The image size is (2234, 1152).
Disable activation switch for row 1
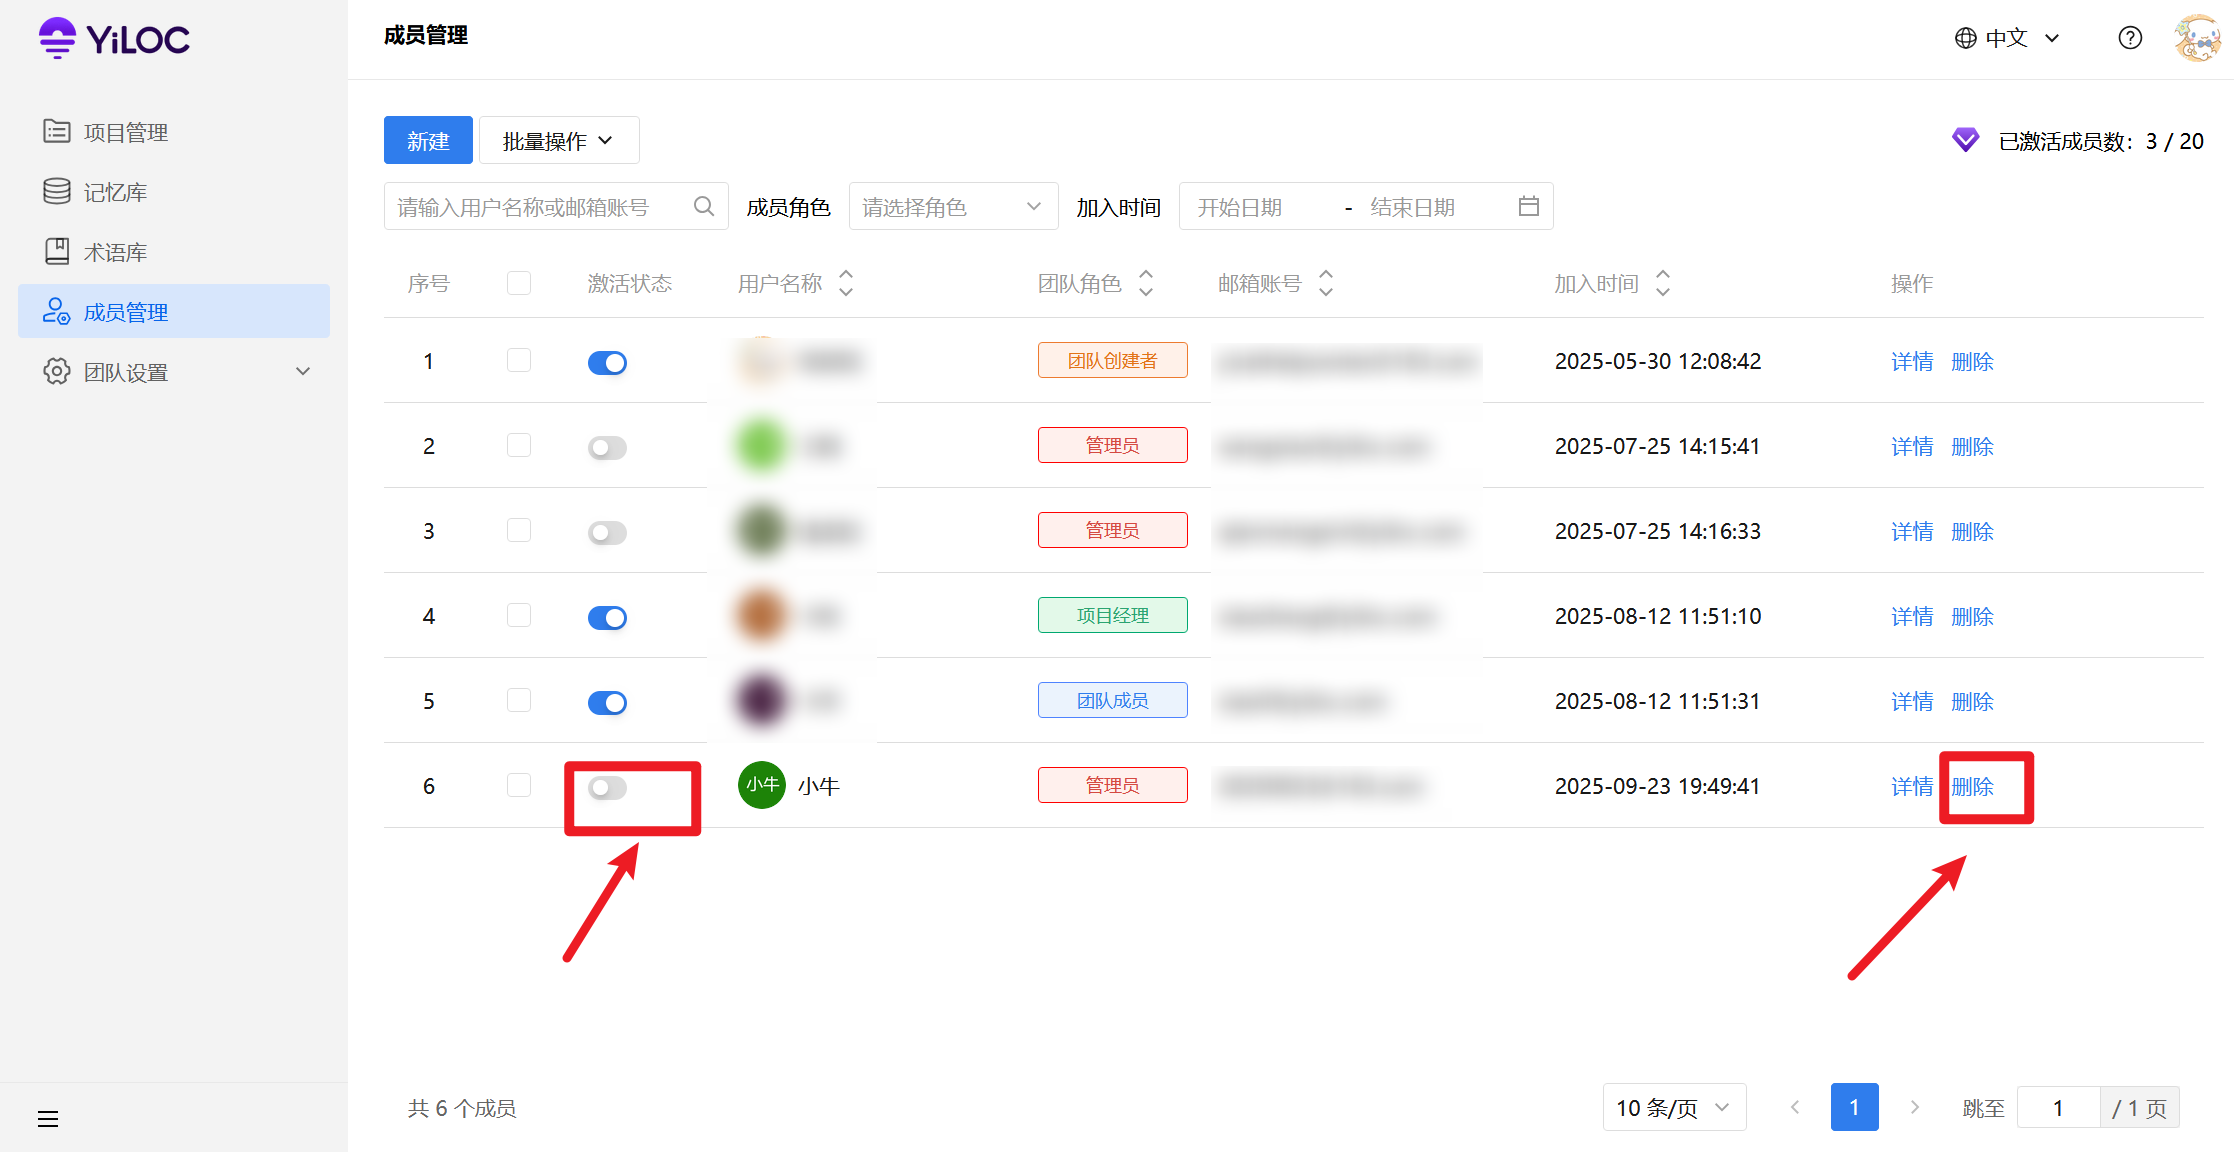(x=607, y=363)
